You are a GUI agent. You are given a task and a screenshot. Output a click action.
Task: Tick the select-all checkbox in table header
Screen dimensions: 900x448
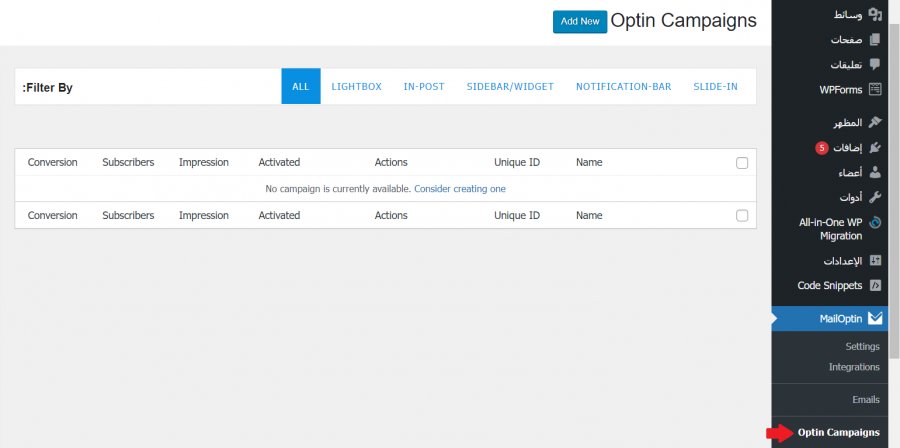coord(742,163)
